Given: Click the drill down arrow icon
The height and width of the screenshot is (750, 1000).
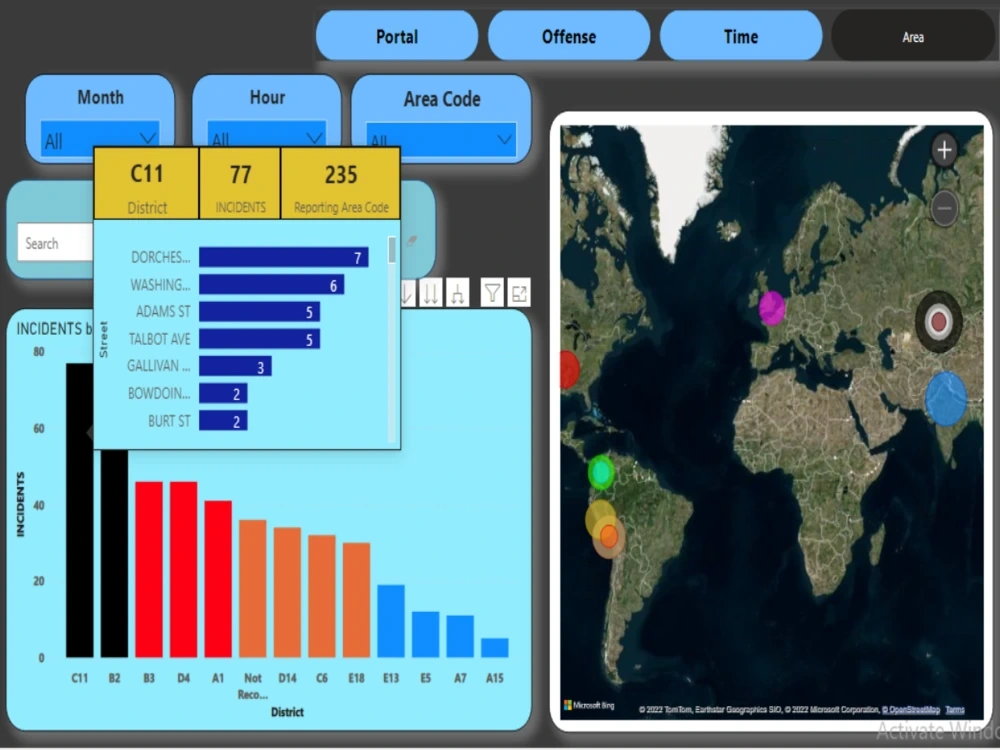Looking at the screenshot, I should tap(406, 293).
